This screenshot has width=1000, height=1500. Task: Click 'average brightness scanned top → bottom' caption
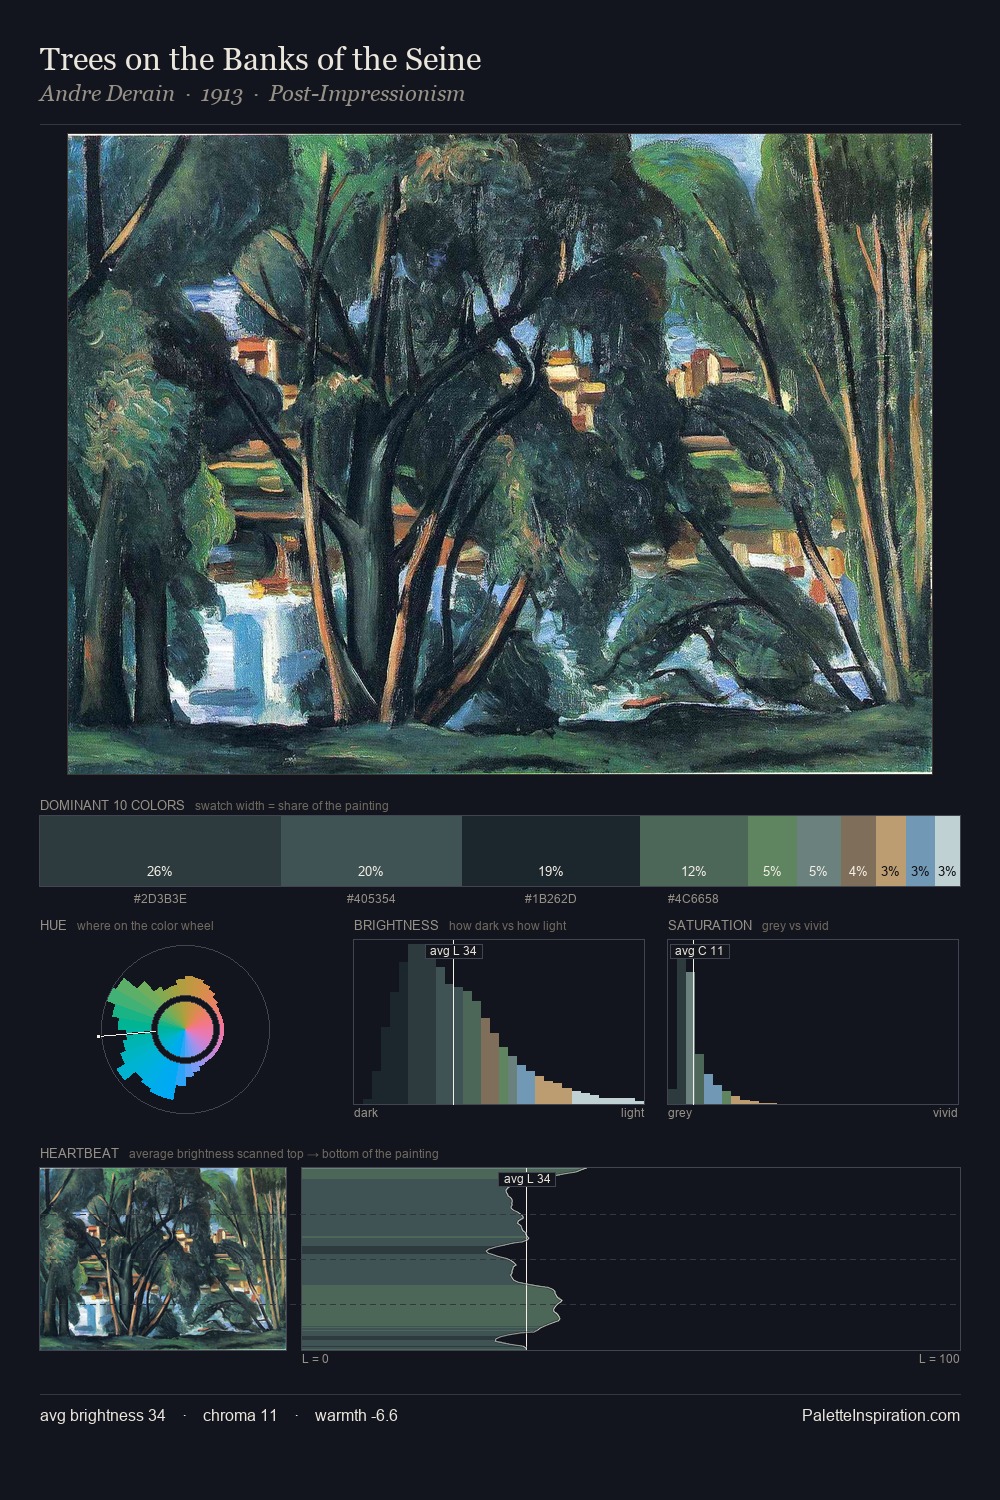click(x=284, y=1154)
